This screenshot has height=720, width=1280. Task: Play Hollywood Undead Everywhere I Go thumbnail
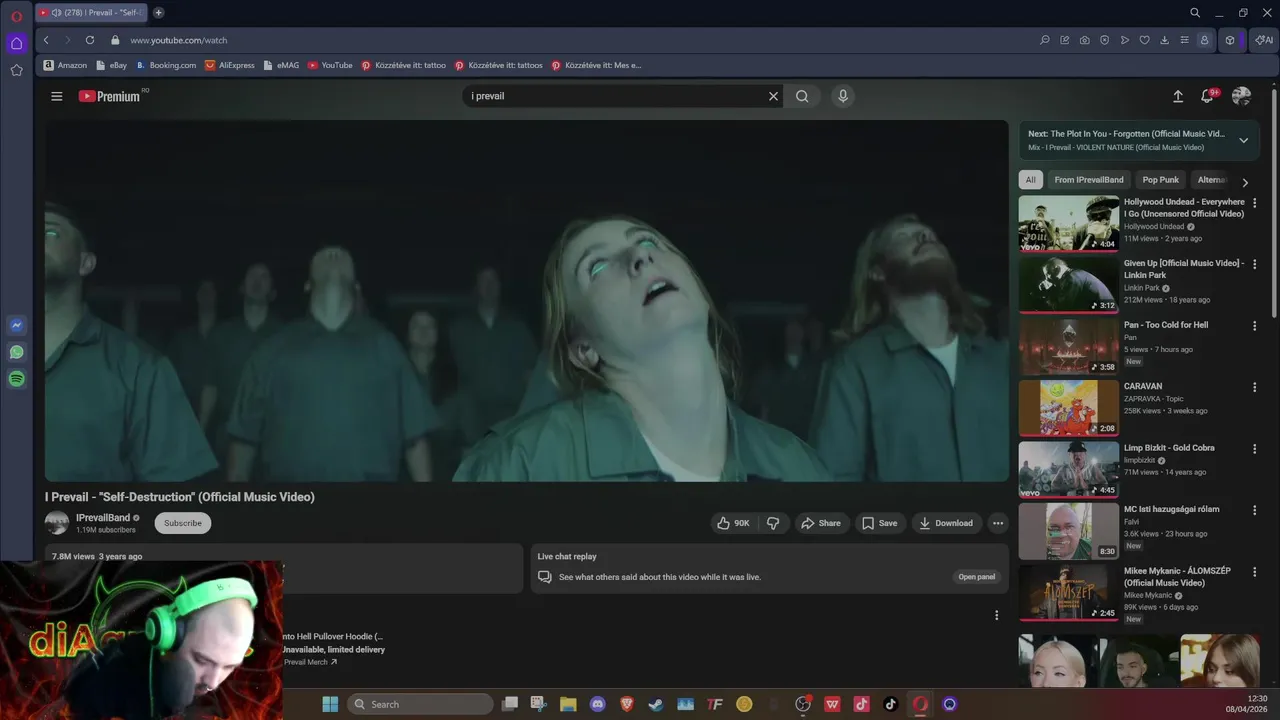pyautogui.click(x=1069, y=223)
